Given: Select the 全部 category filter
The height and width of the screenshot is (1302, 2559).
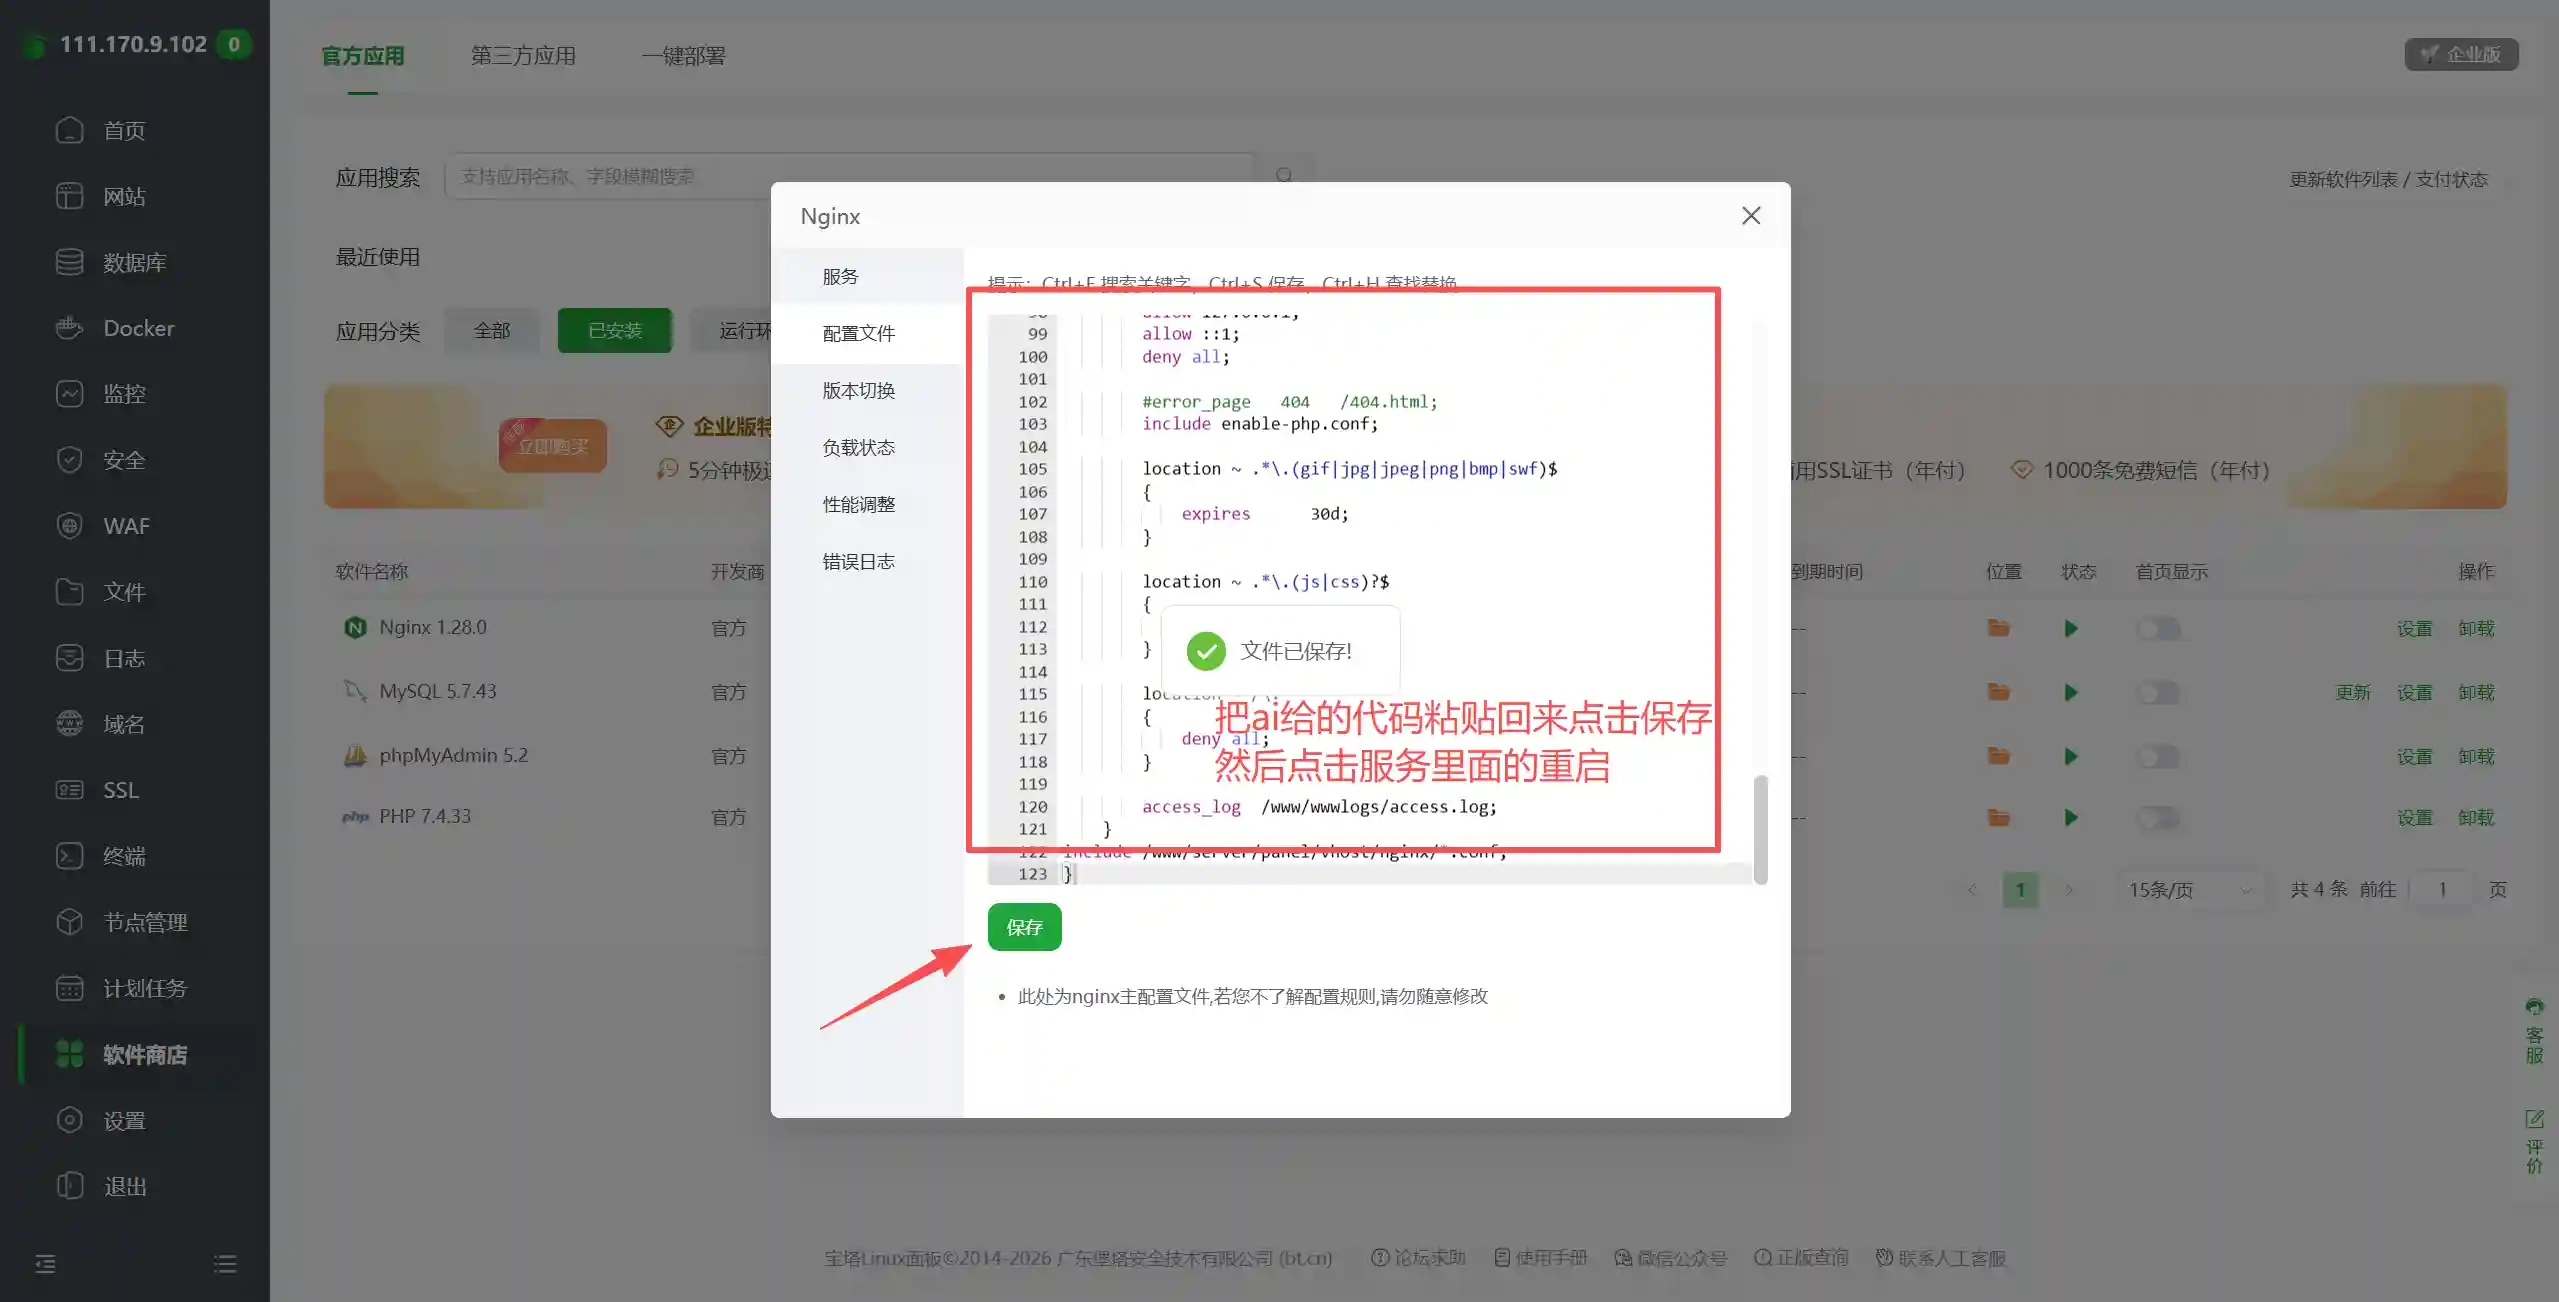Looking at the screenshot, I should click(x=491, y=330).
